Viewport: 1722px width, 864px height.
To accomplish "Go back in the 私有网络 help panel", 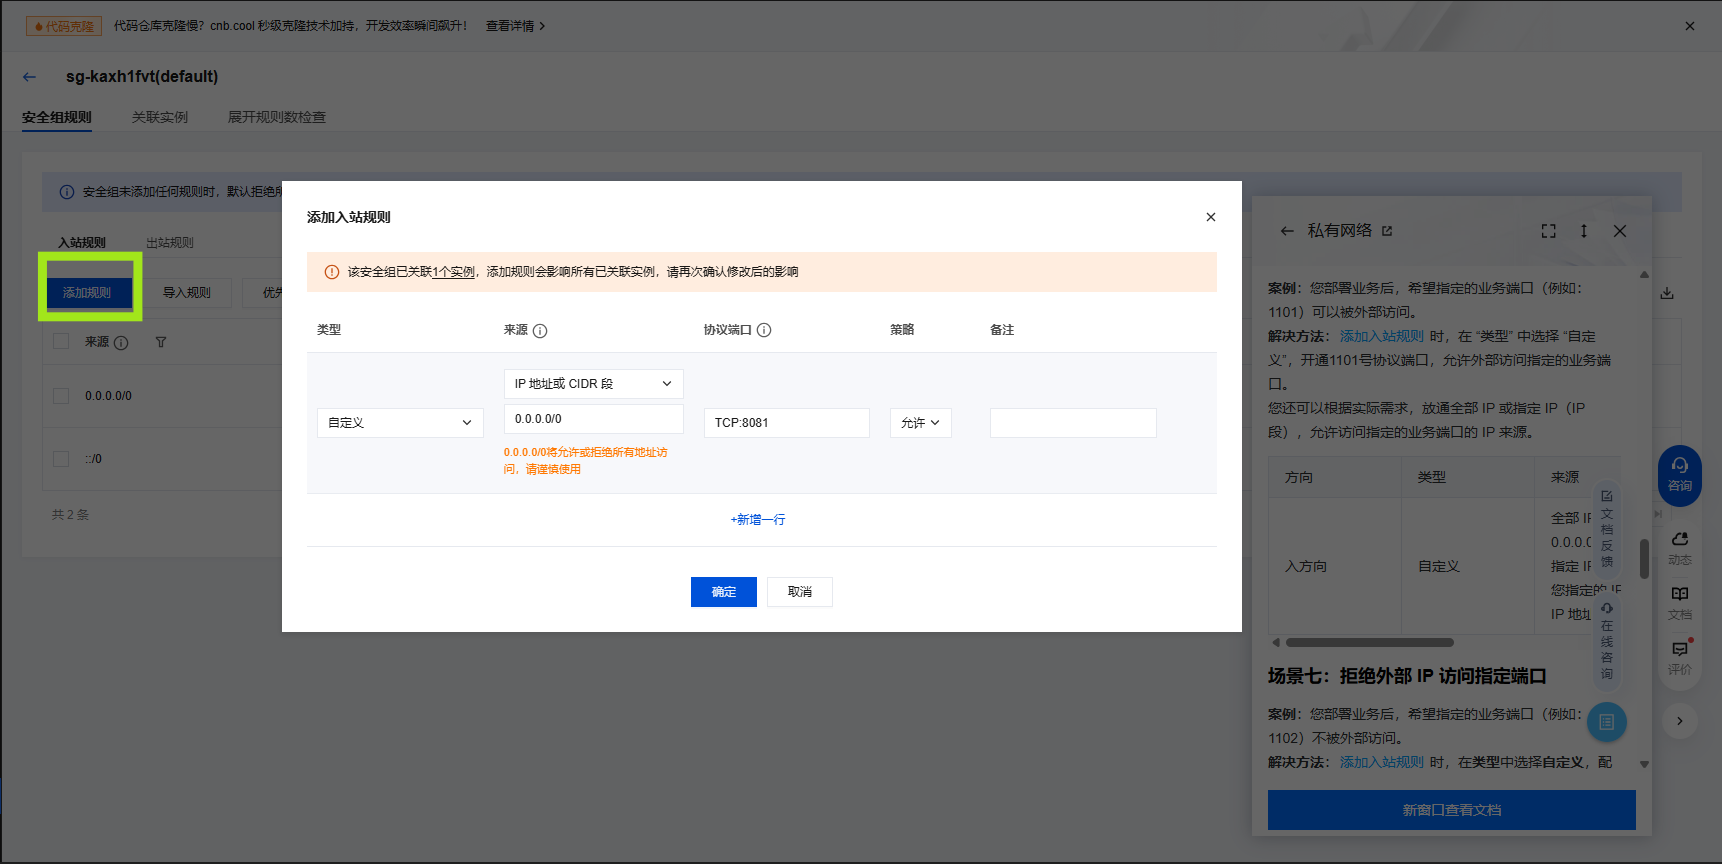I will point(1287,231).
